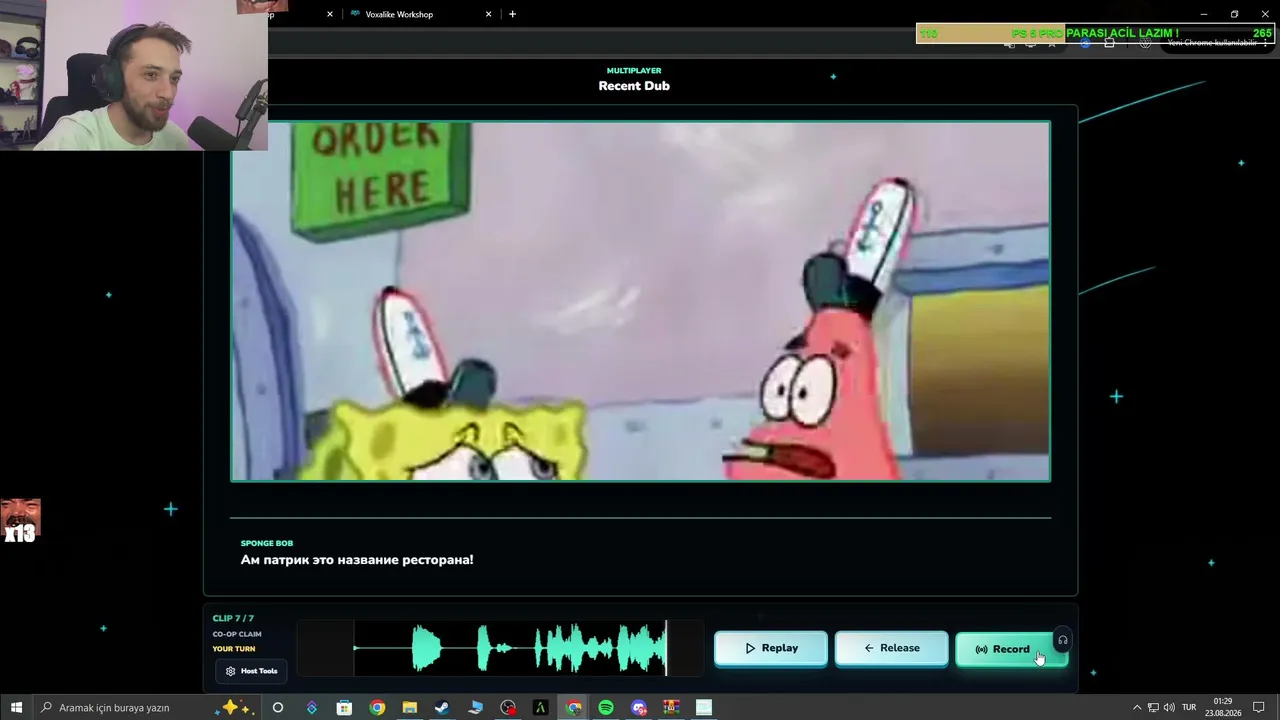The image size is (1280, 720).
Task: Click inside the audio waveform track
Action: 498,648
